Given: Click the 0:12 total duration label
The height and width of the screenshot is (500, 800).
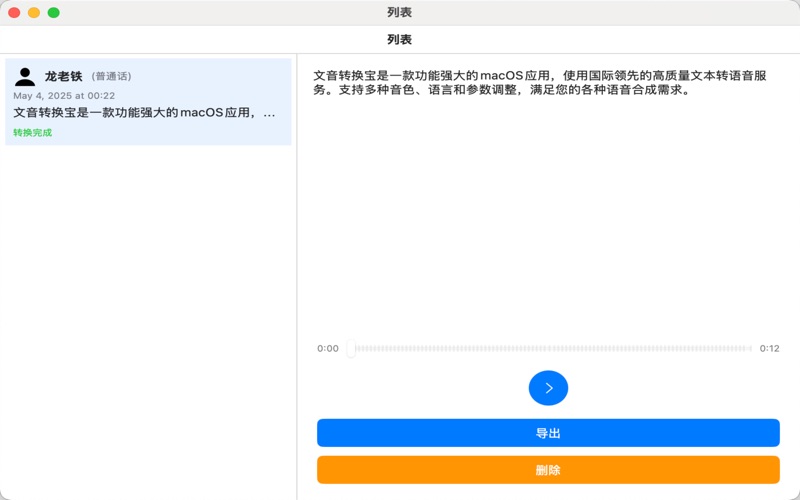Looking at the screenshot, I should [x=769, y=348].
